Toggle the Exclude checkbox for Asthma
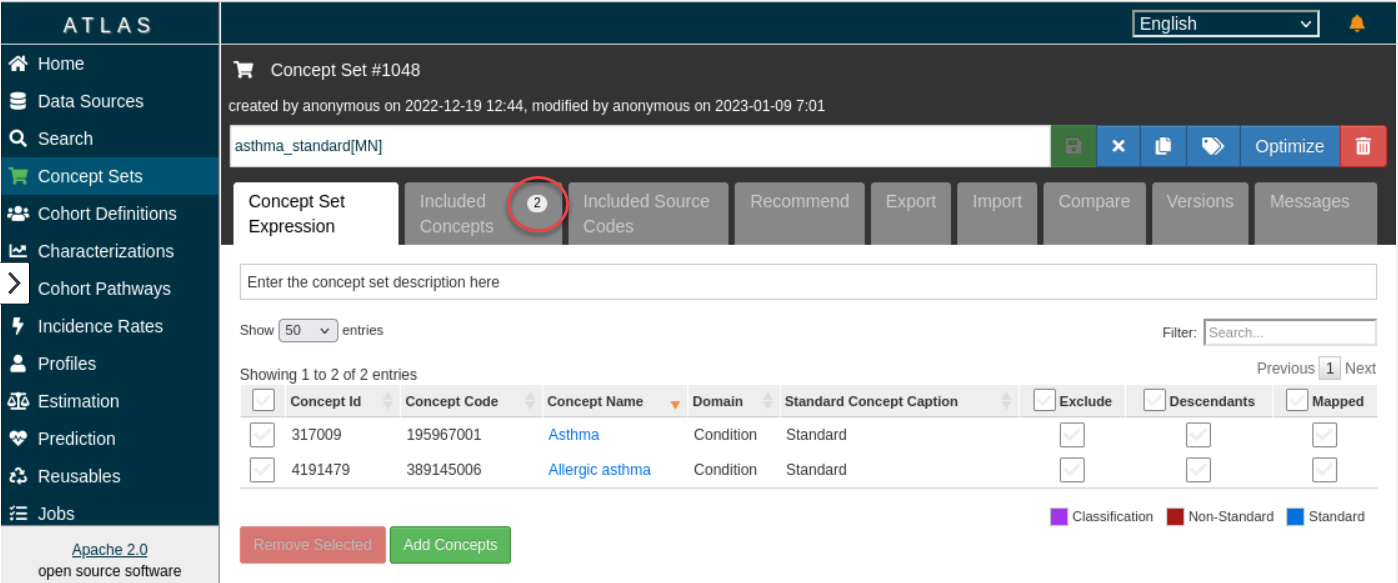This screenshot has width=1398, height=583. point(1072,435)
